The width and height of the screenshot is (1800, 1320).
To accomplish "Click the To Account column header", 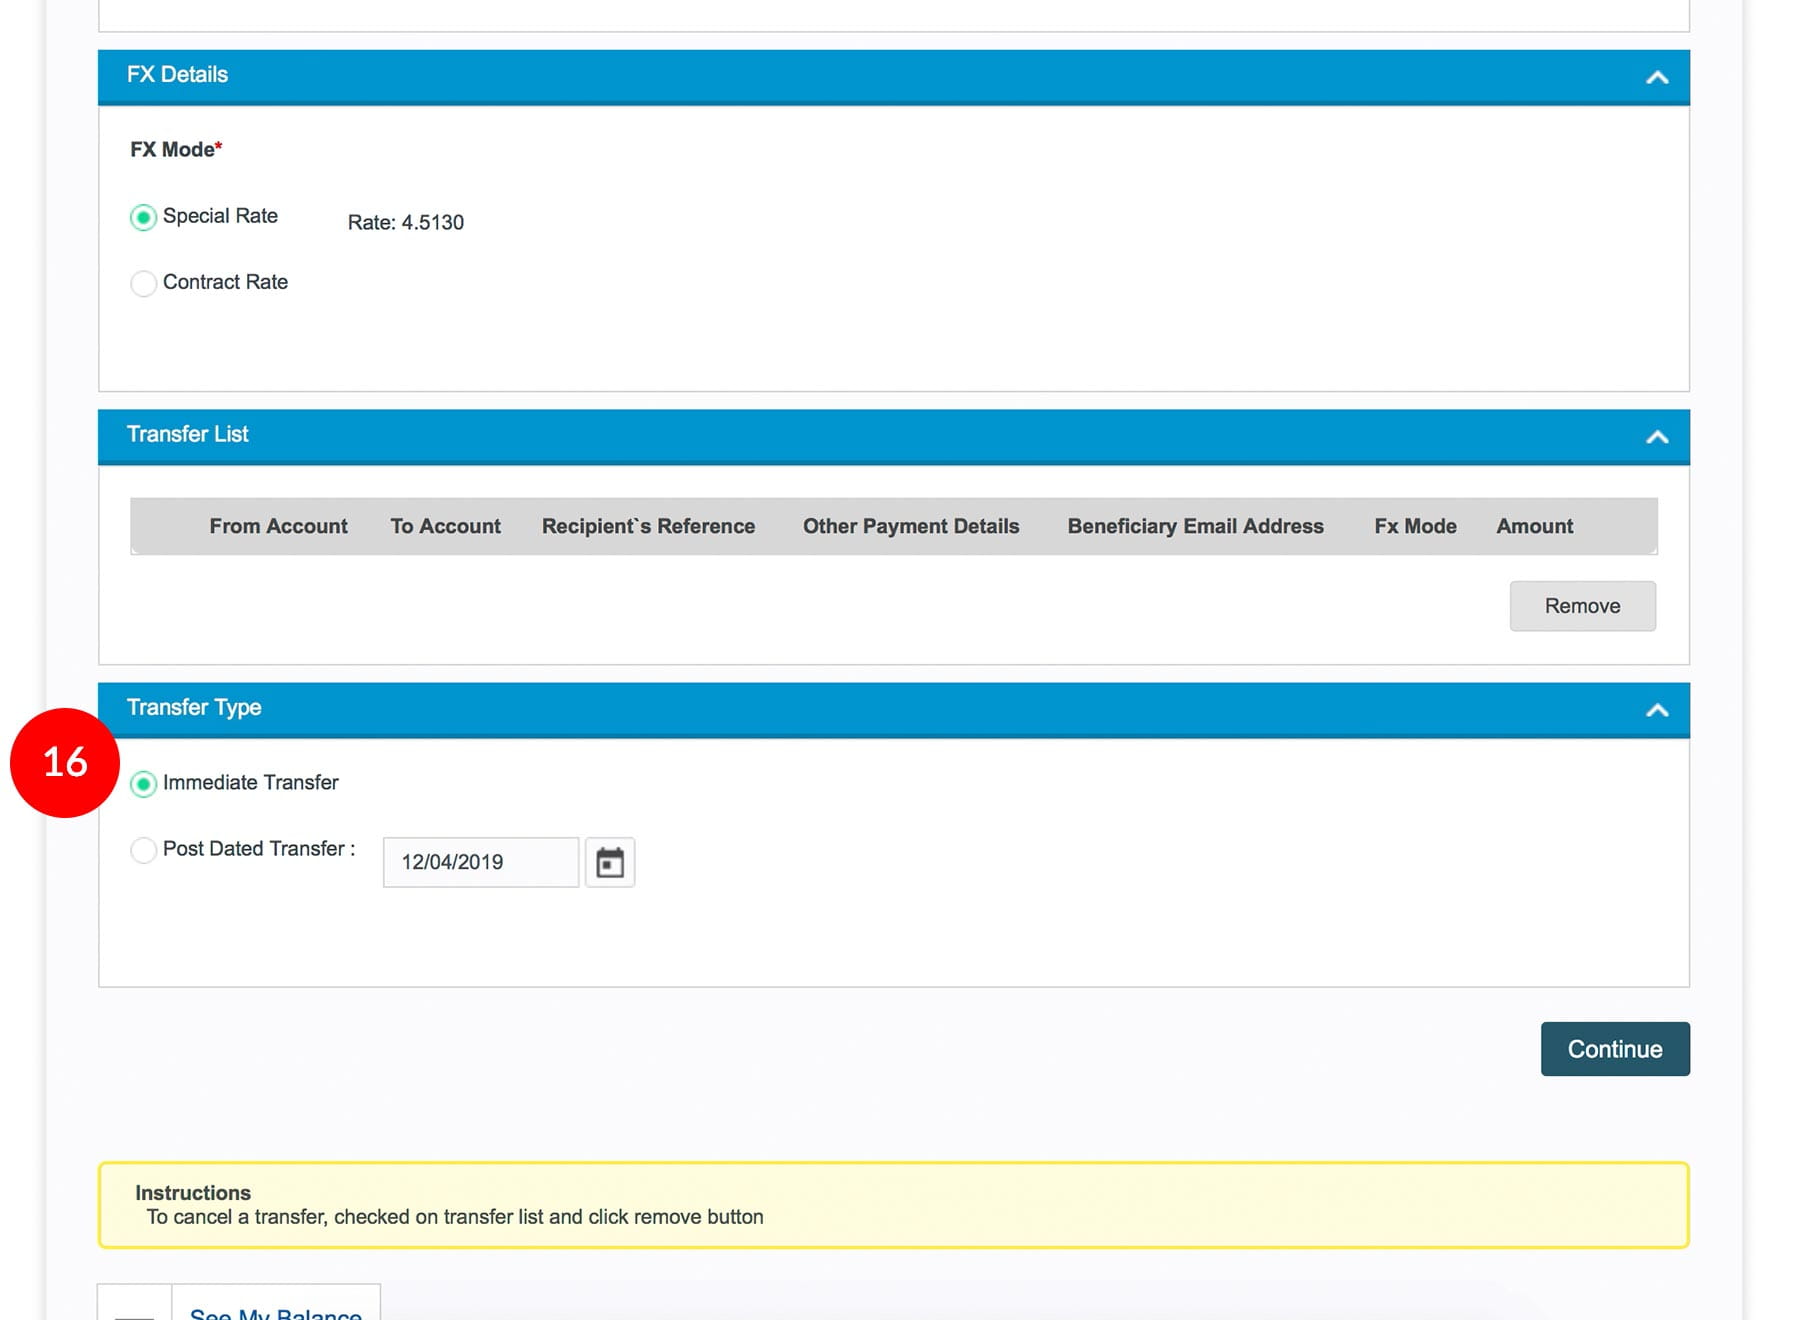I will [445, 526].
